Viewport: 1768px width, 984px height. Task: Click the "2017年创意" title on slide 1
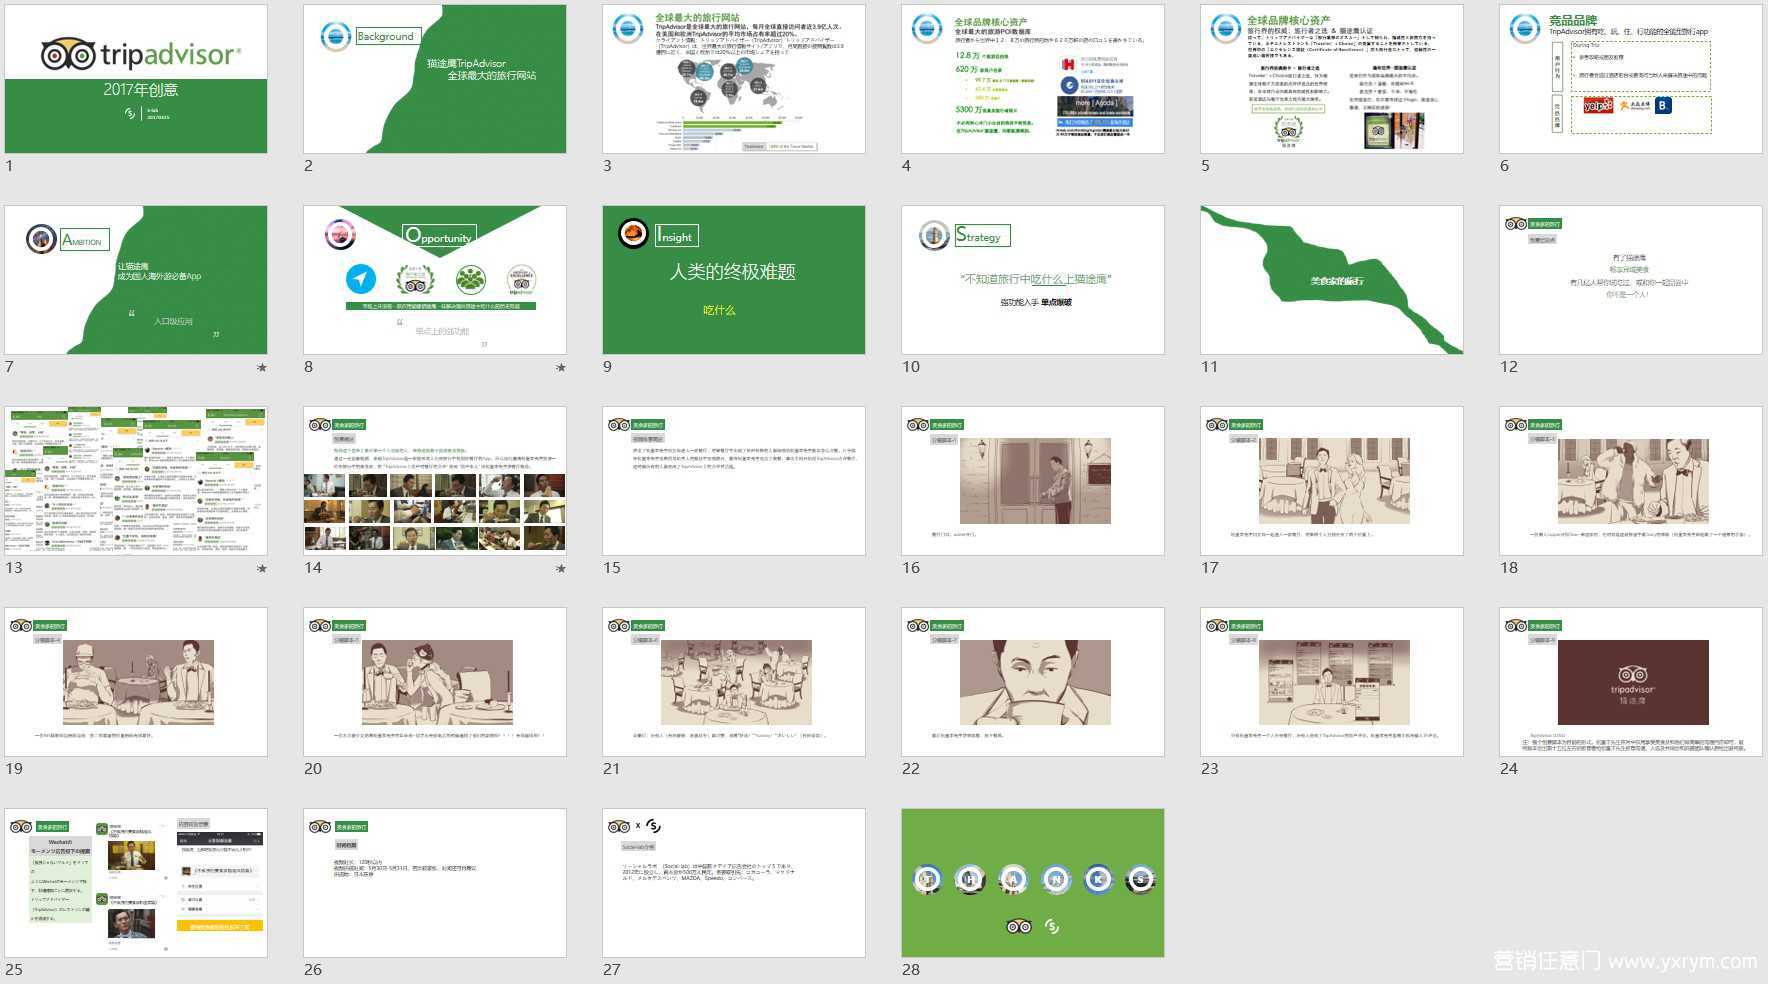point(141,90)
